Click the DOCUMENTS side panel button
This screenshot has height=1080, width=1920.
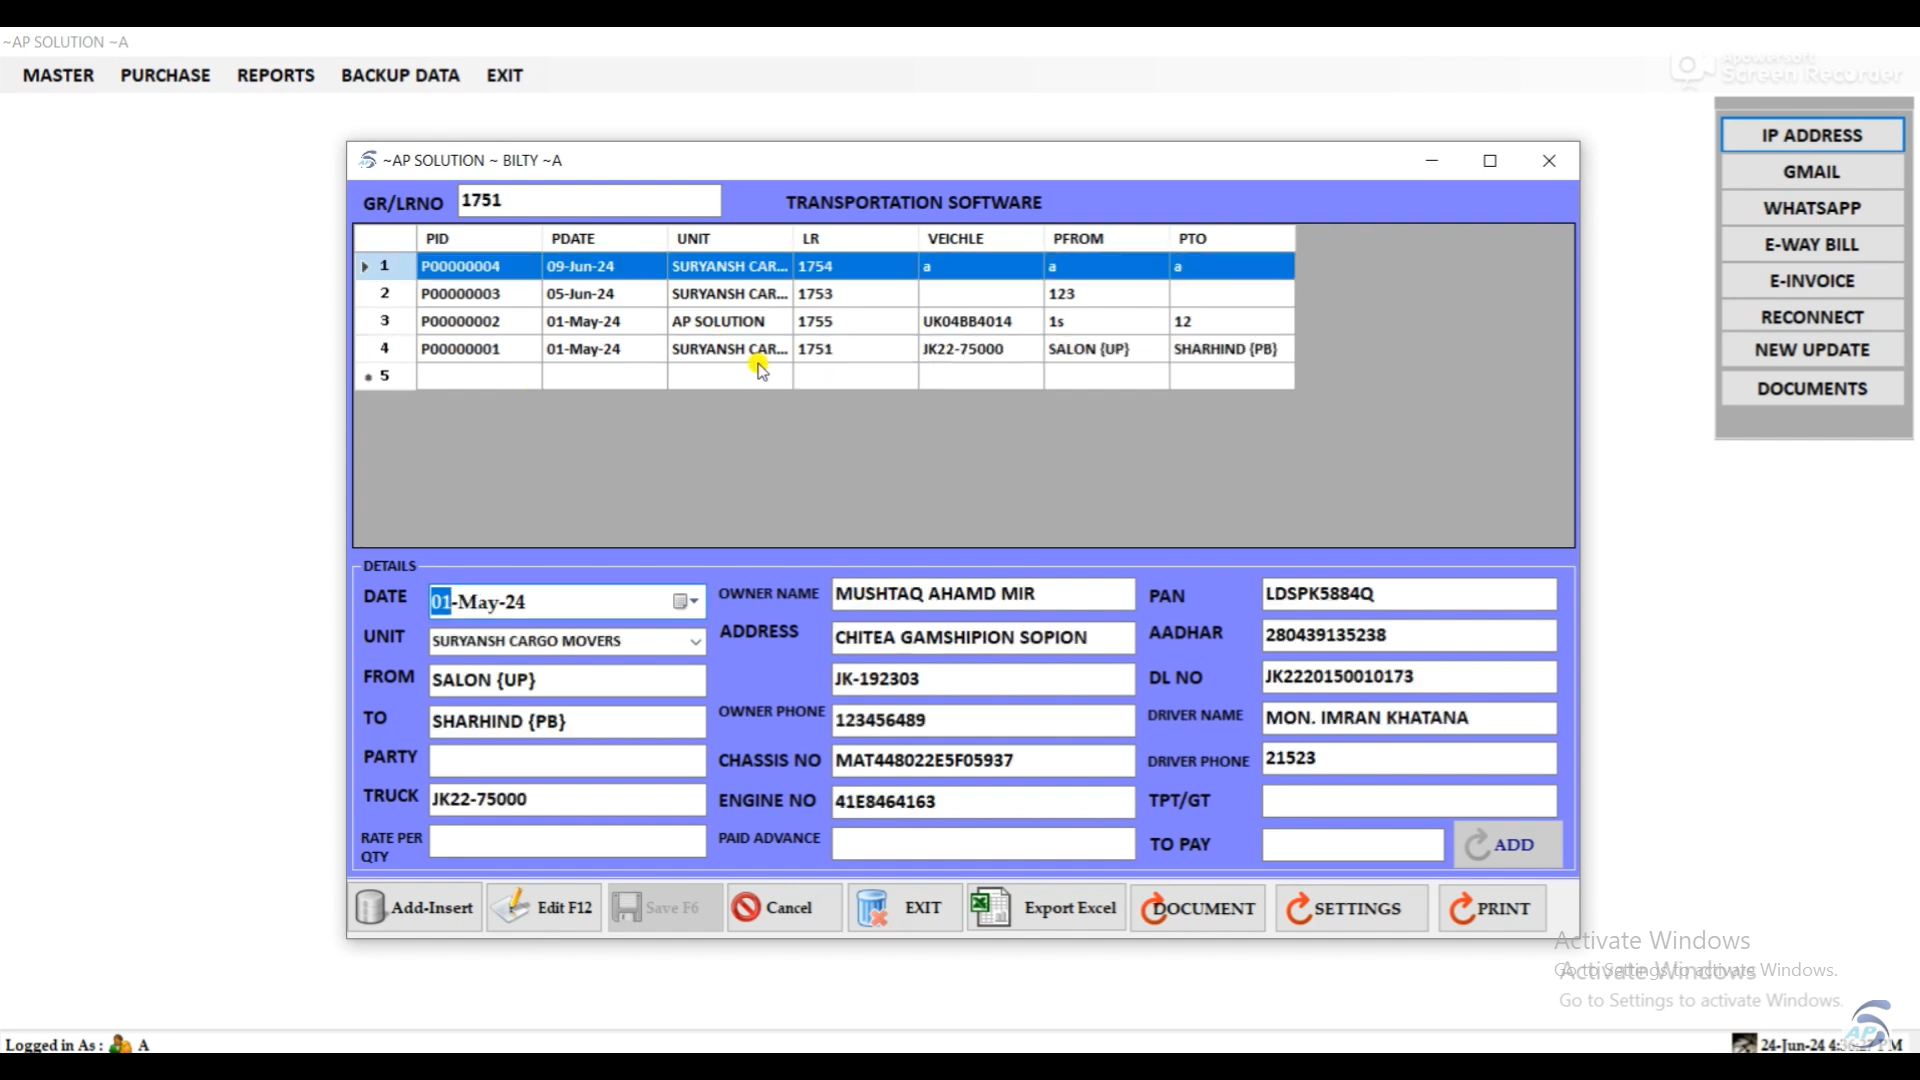1812,388
